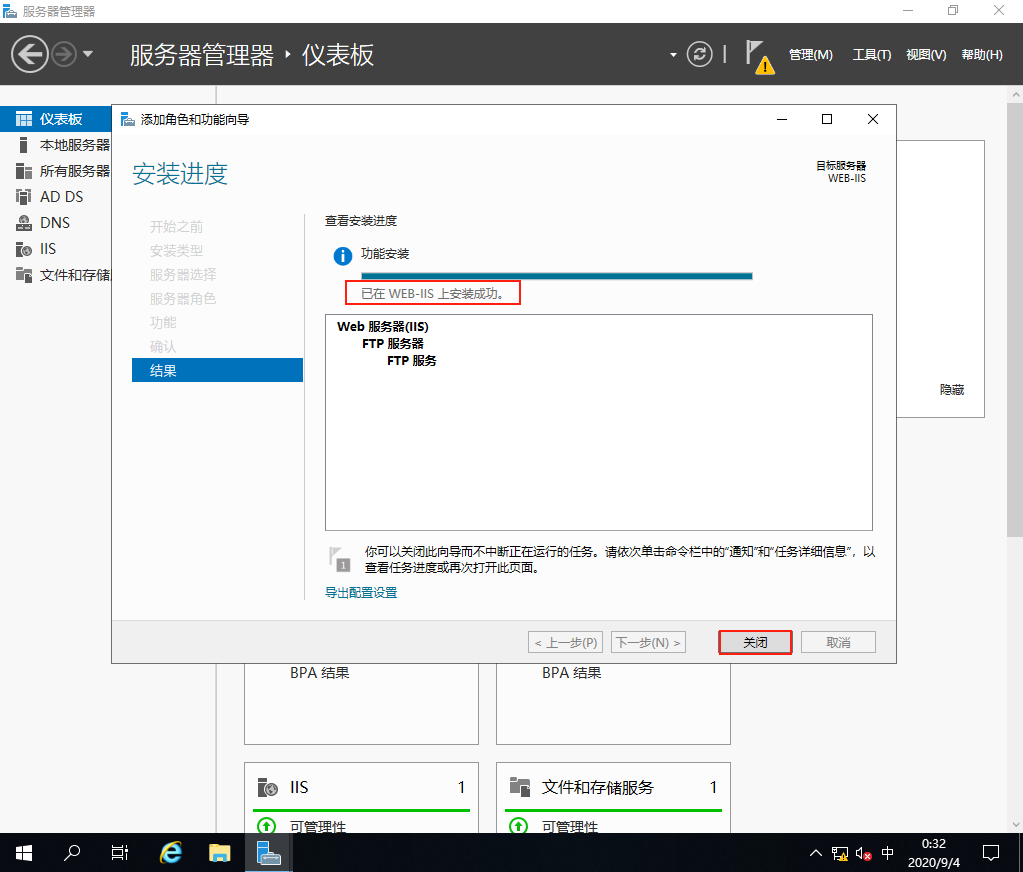Select DNS in the sidebar

tap(55, 223)
